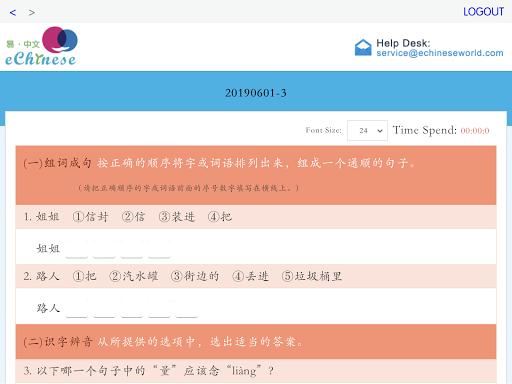Click option ②信 in question 1
Viewport: 512px width, 384px height.
133,217
